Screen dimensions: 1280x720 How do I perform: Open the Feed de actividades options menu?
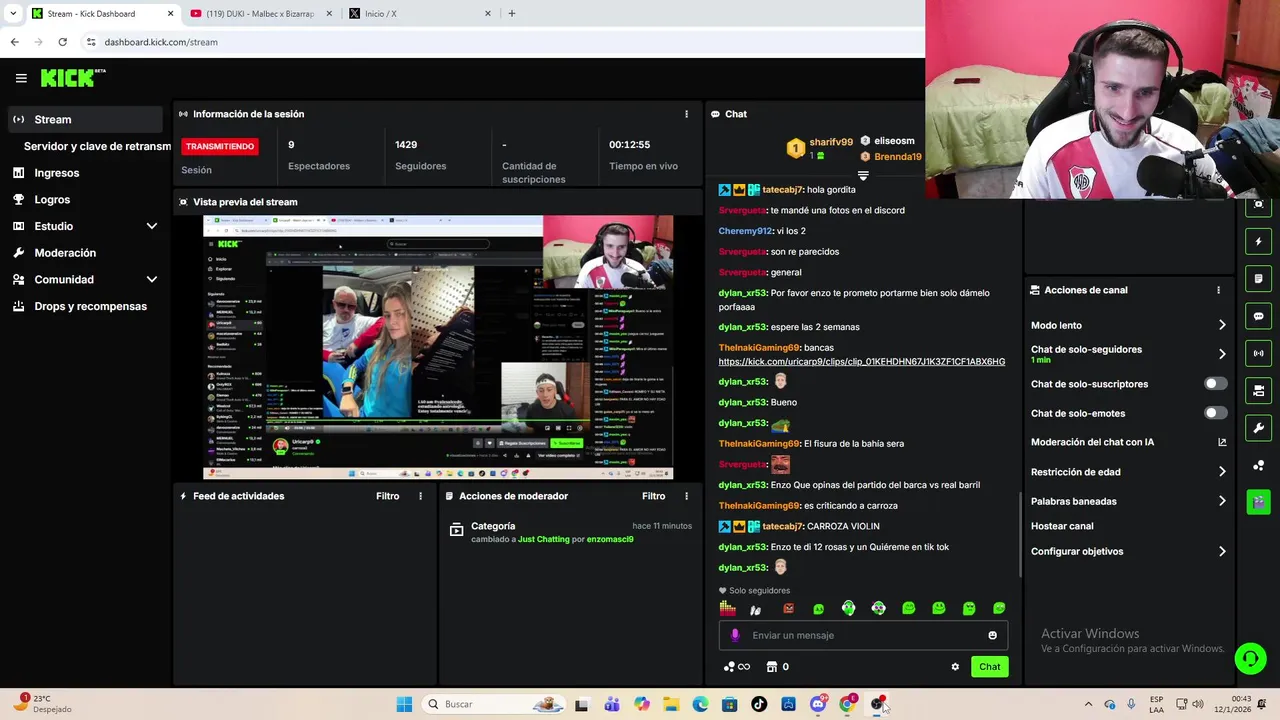[420, 496]
